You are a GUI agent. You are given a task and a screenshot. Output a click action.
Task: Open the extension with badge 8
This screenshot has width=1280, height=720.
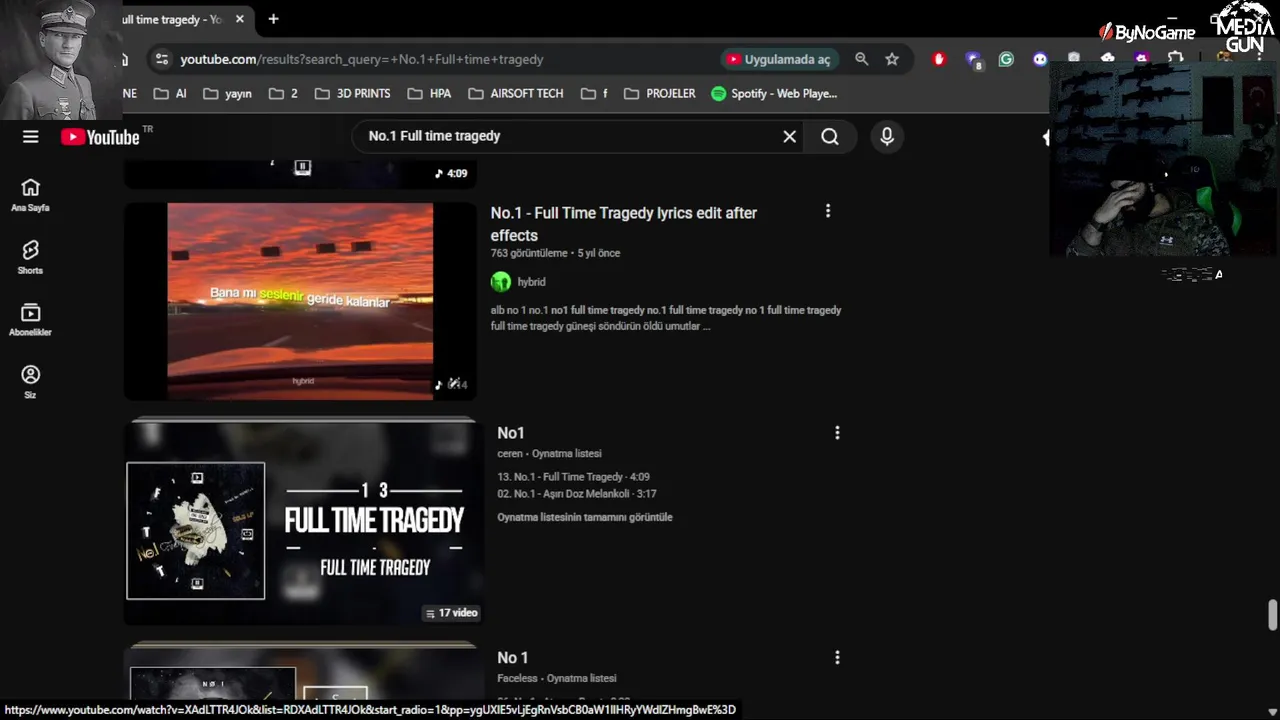click(x=973, y=60)
